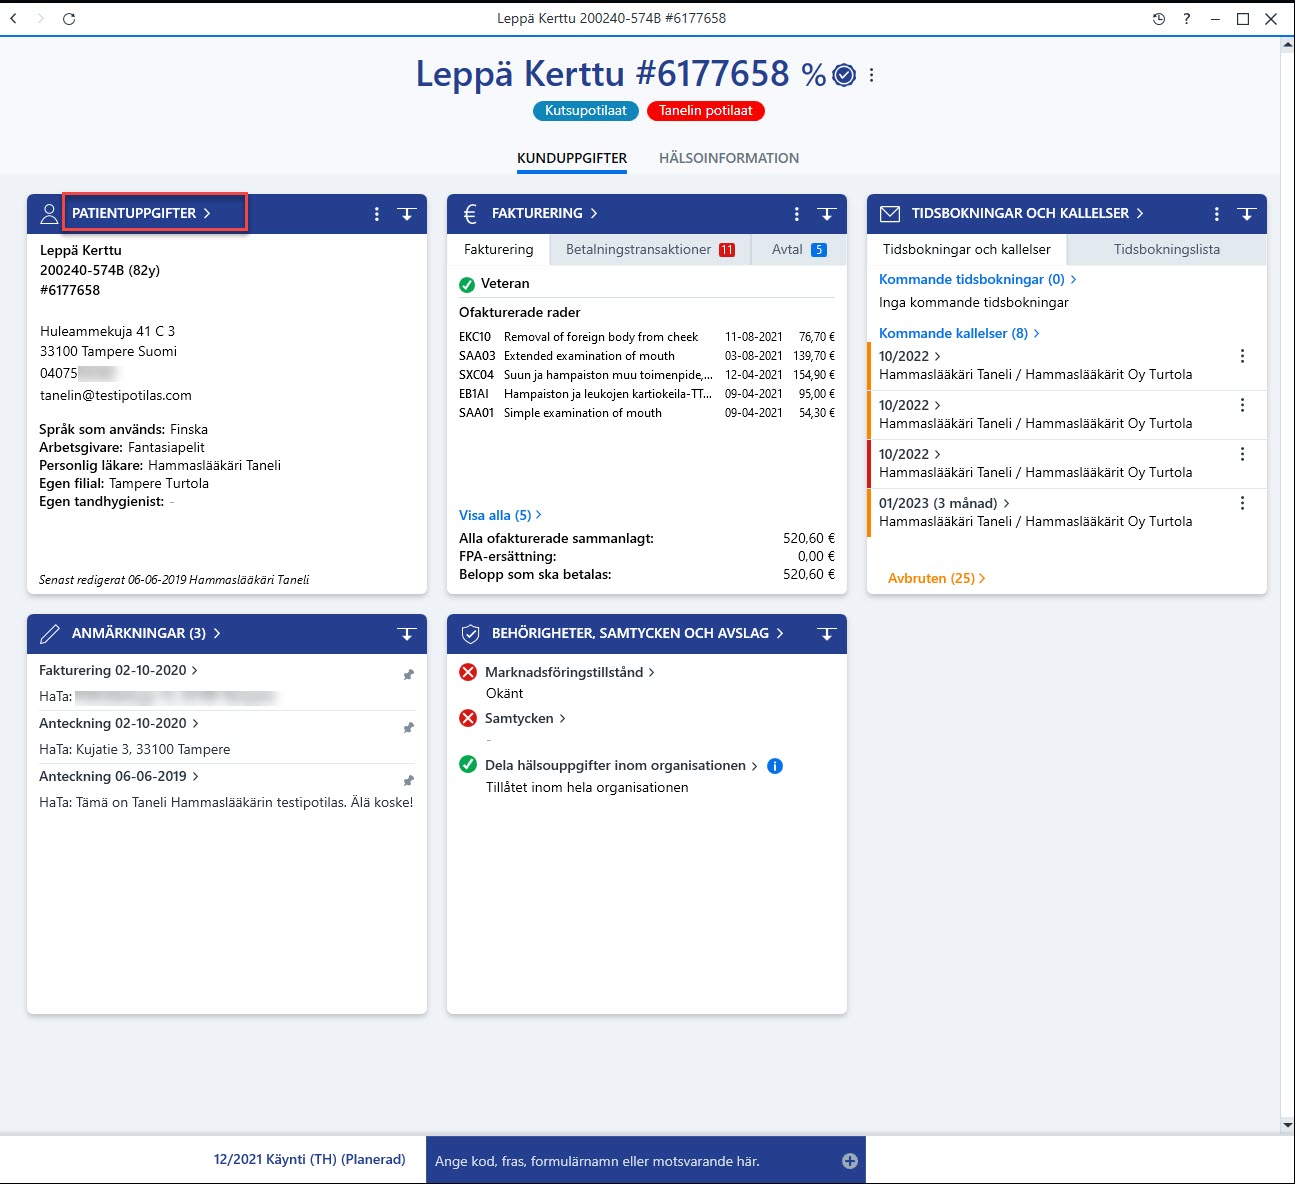This screenshot has height=1184, width=1295.
Task: Open the Anmärkningar (3) heading
Action: point(146,633)
